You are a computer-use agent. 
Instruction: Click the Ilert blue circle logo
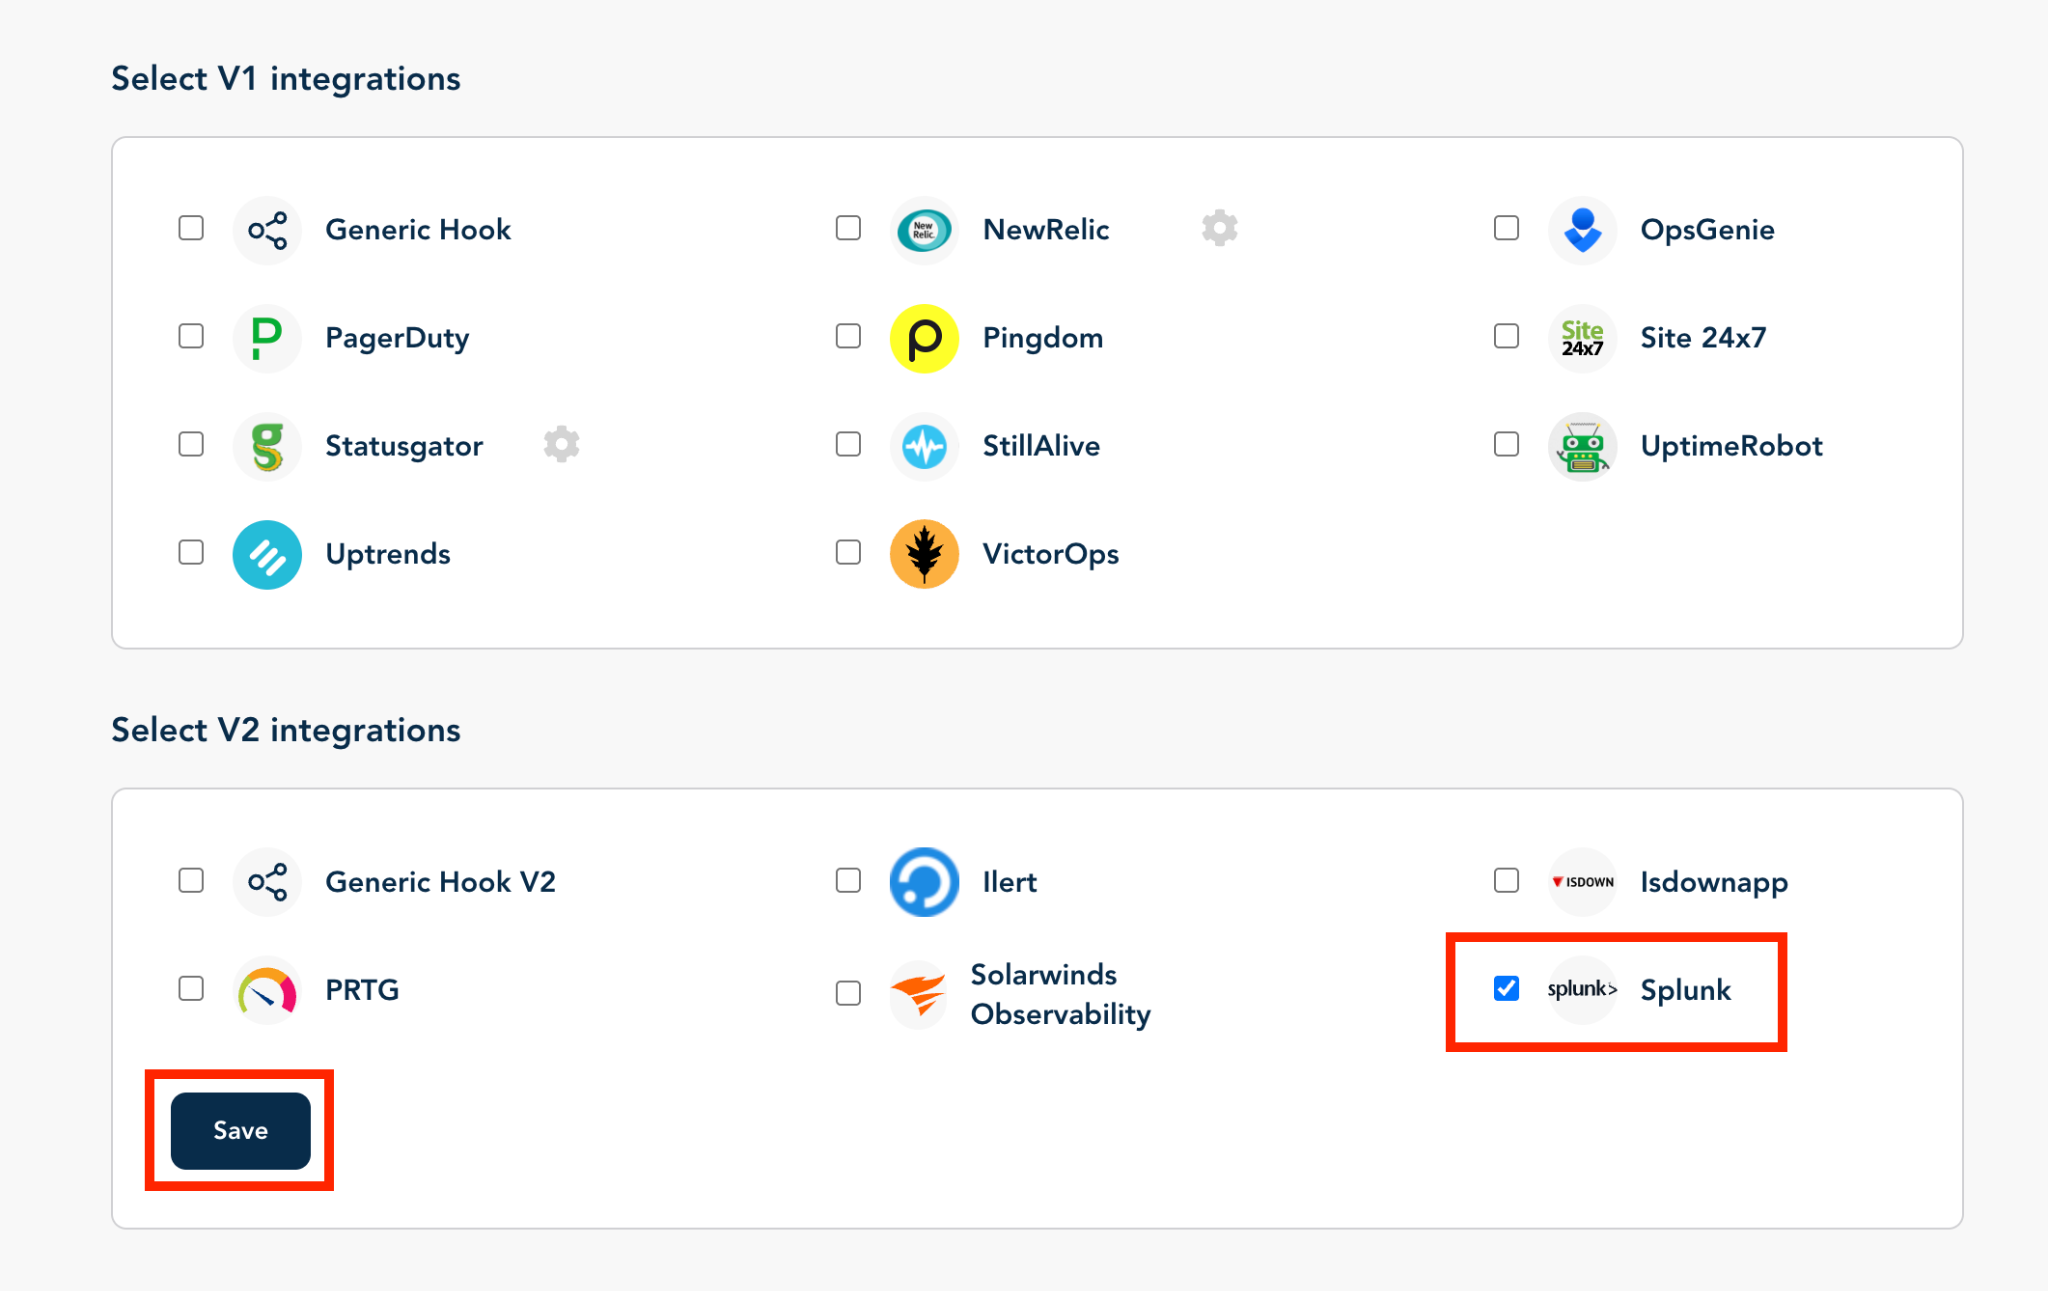pos(924,882)
